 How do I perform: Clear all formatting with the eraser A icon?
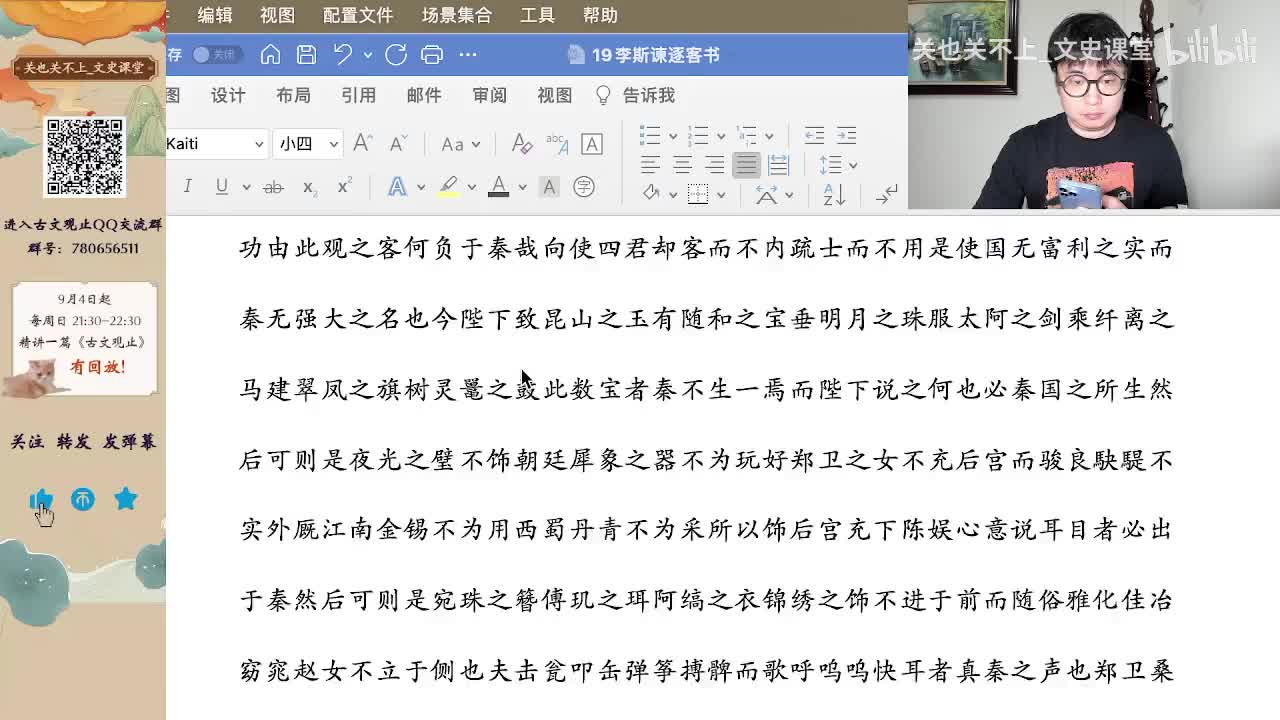click(521, 143)
